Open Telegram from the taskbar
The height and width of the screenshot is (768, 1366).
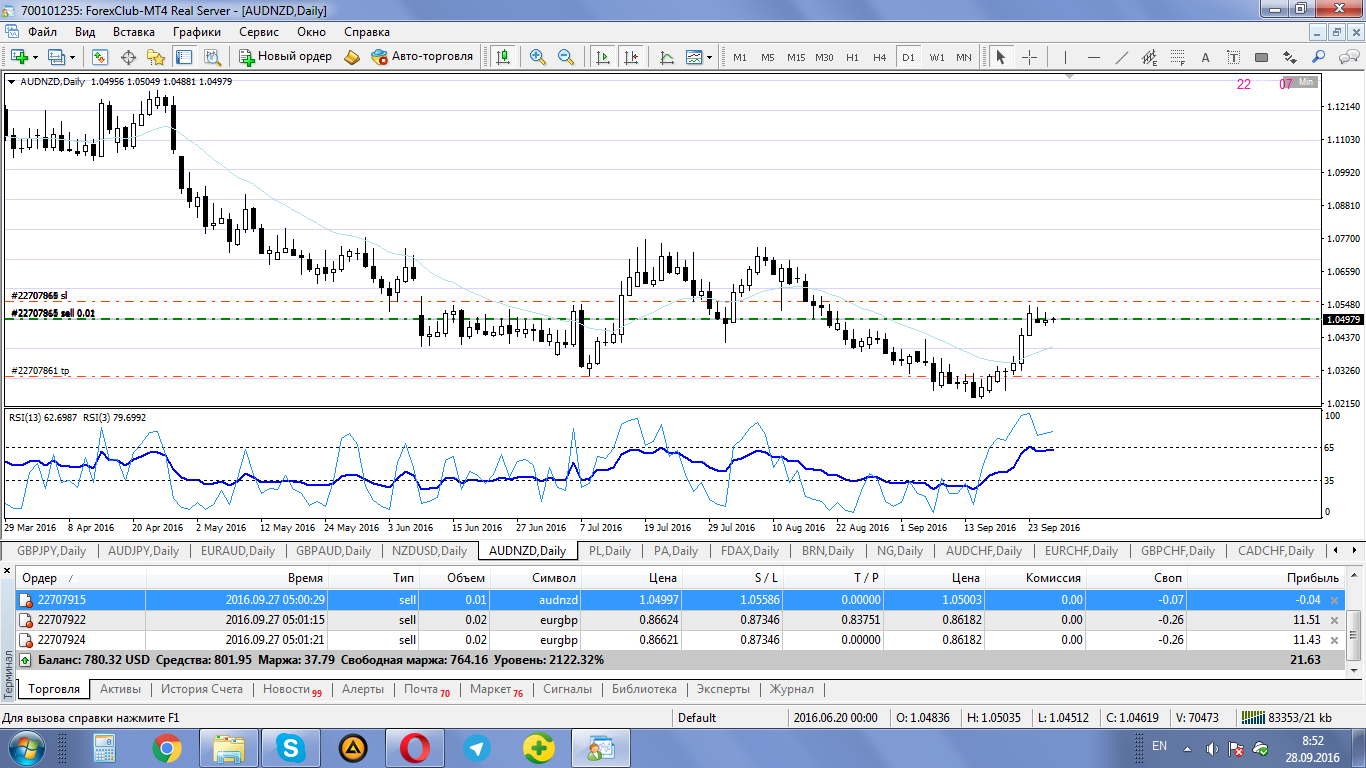477,748
